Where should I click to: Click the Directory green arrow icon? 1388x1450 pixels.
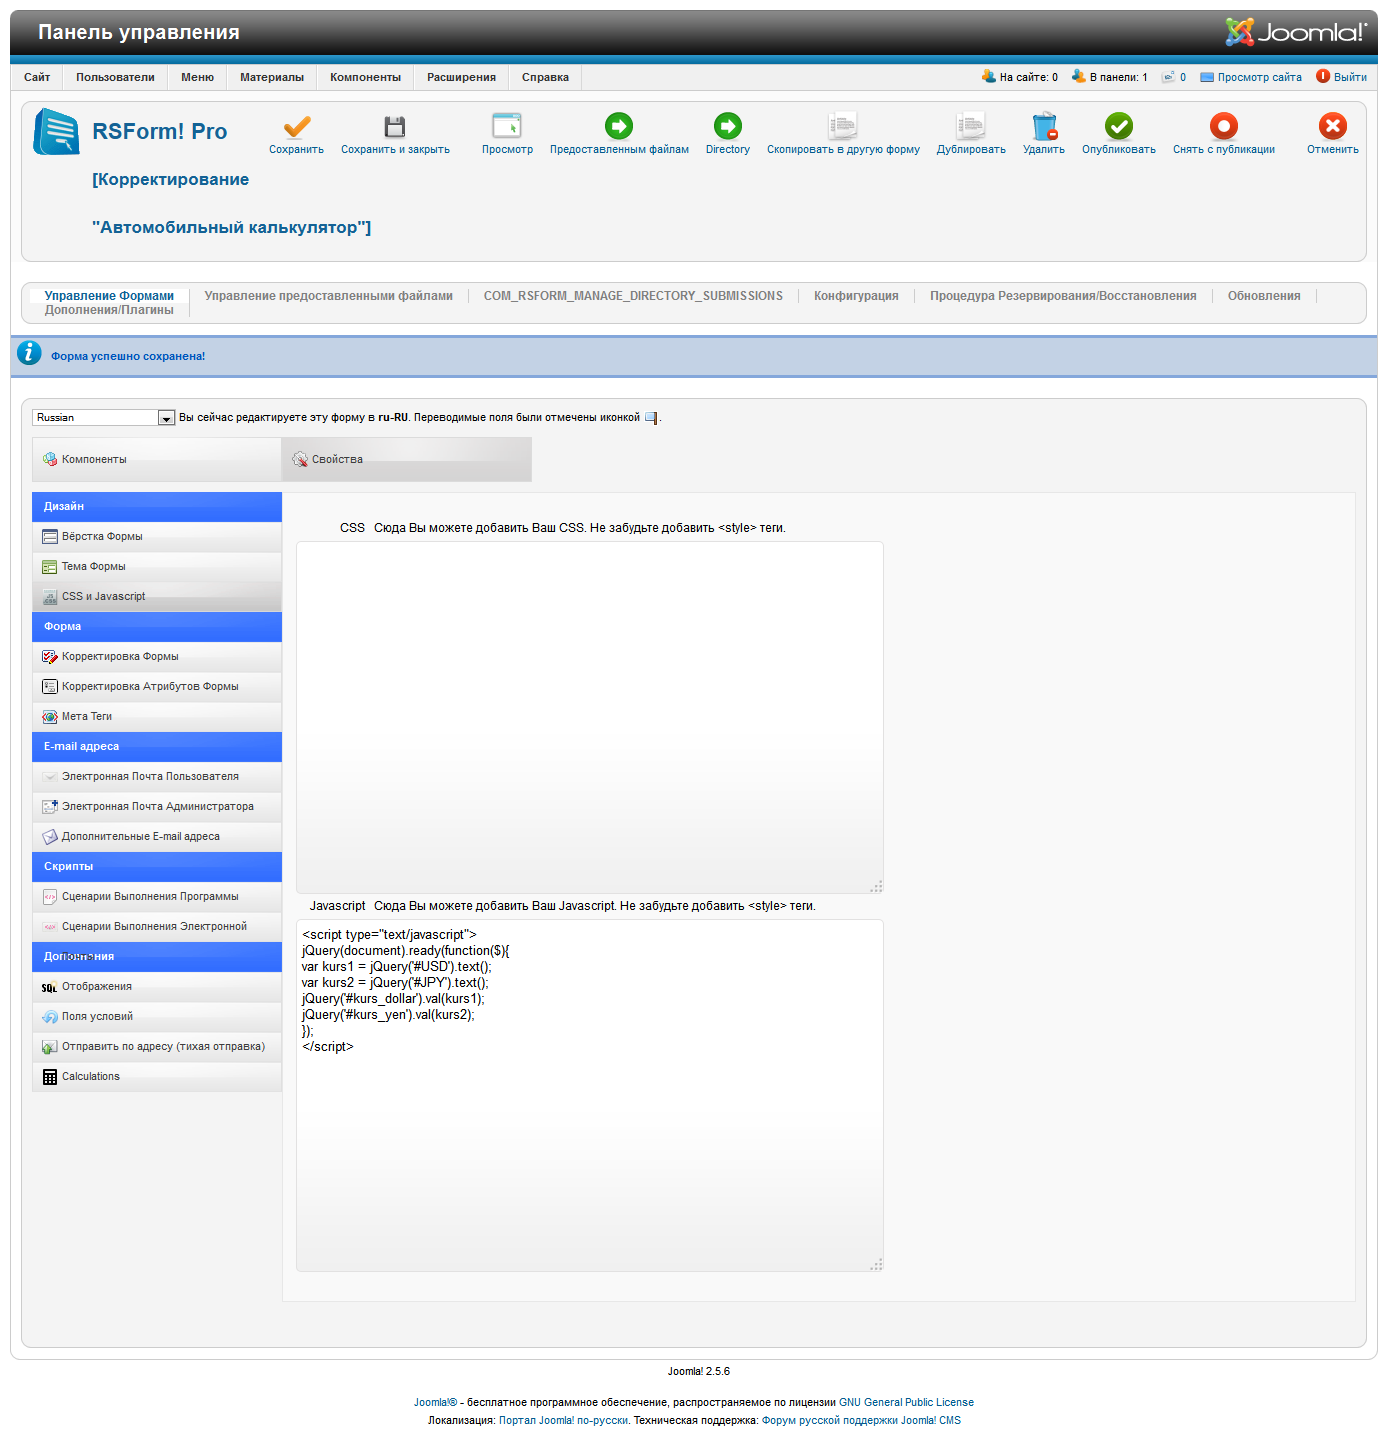click(728, 126)
